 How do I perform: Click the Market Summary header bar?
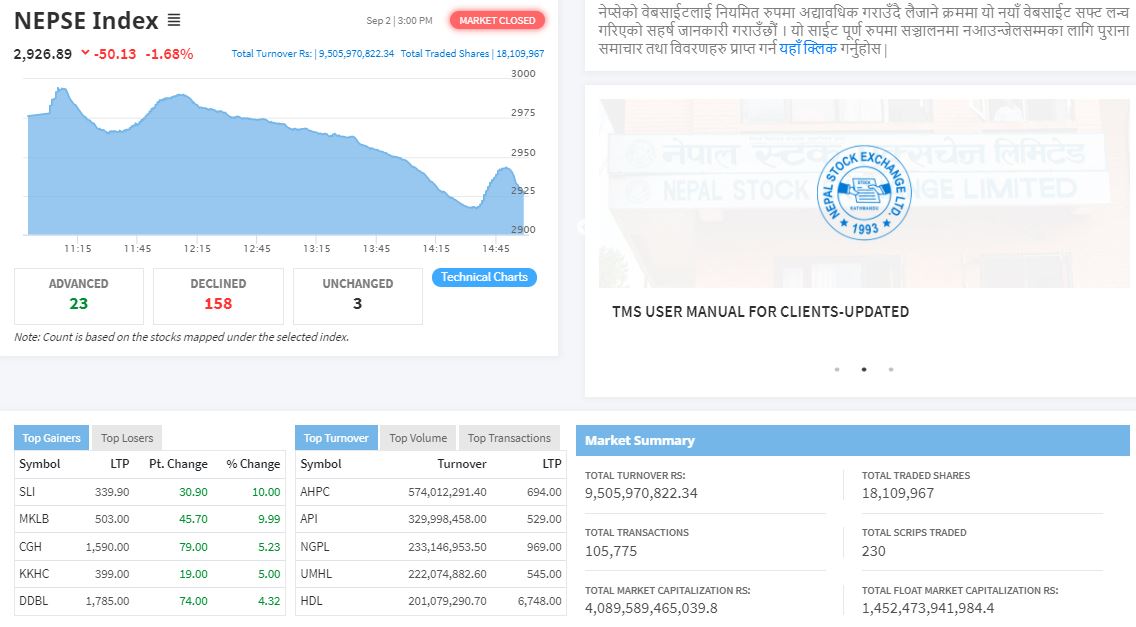coord(853,441)
